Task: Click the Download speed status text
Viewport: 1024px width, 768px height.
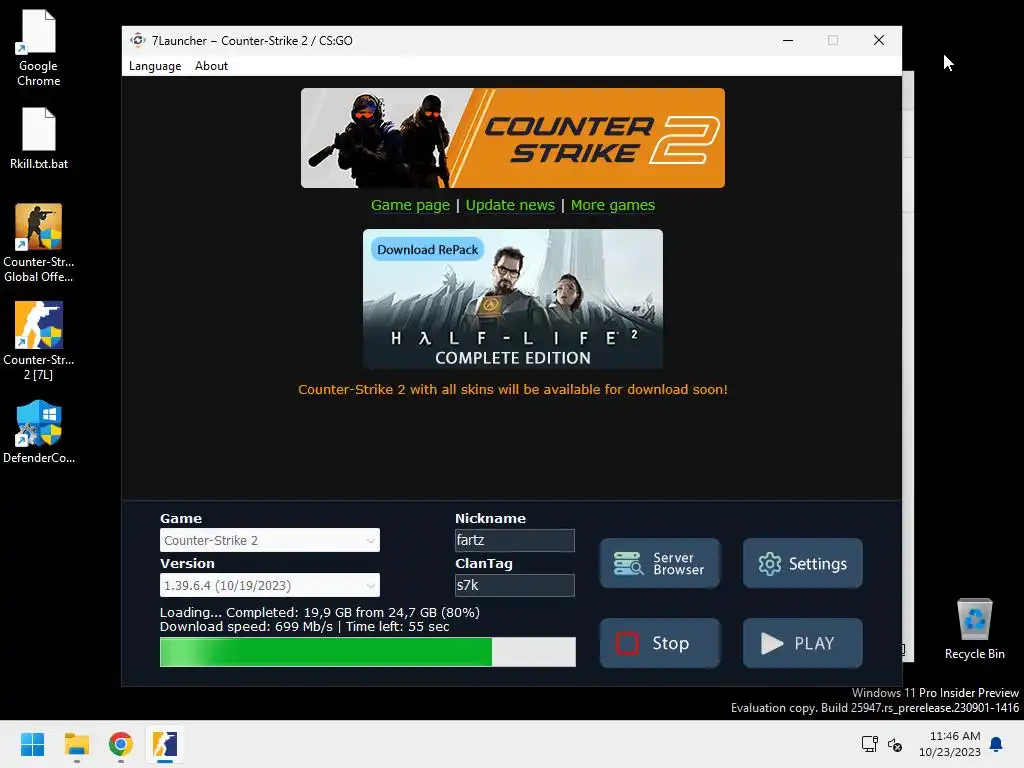Action: pos(304,627)
